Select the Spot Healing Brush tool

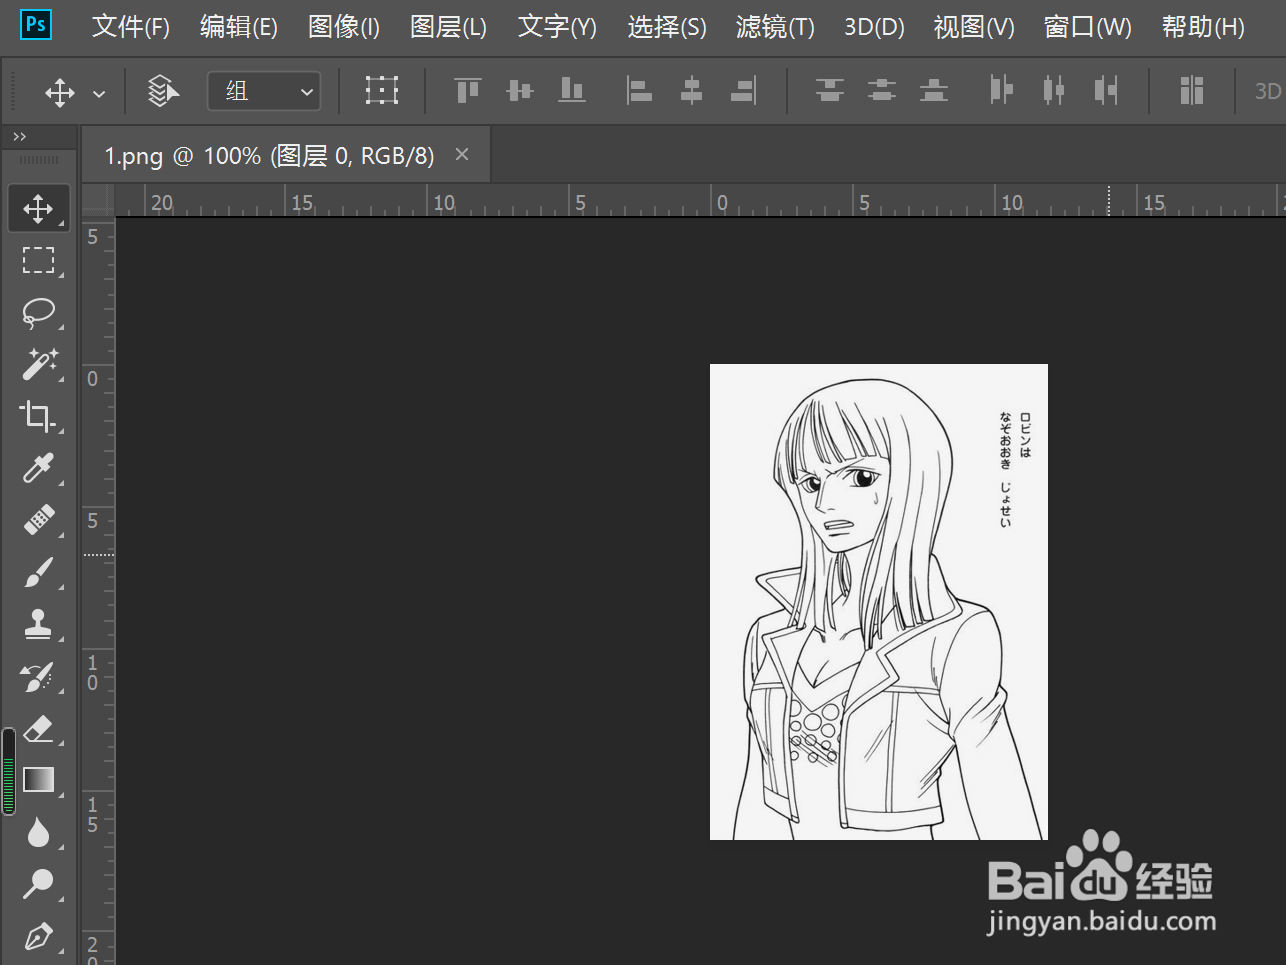[39, 521]
